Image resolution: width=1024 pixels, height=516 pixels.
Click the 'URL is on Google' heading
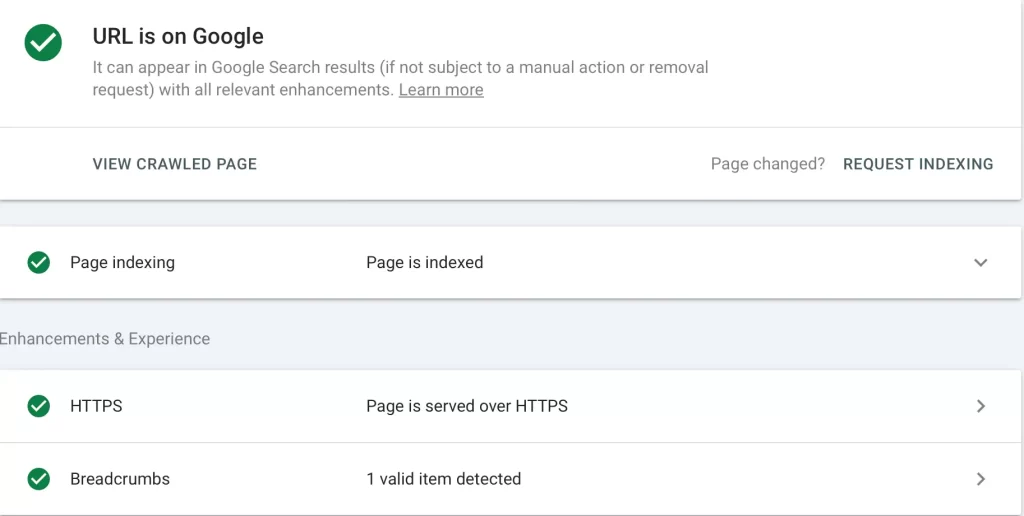pyautogui.click(x=178, y=36)
